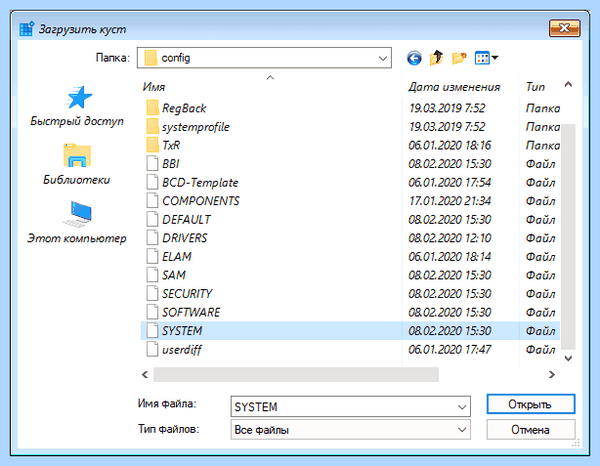The width and height of the screenshot is (600, 466).
Task: Click the SYSTEM row date 08.02.2020 15:30
Action: coord(450,331)
